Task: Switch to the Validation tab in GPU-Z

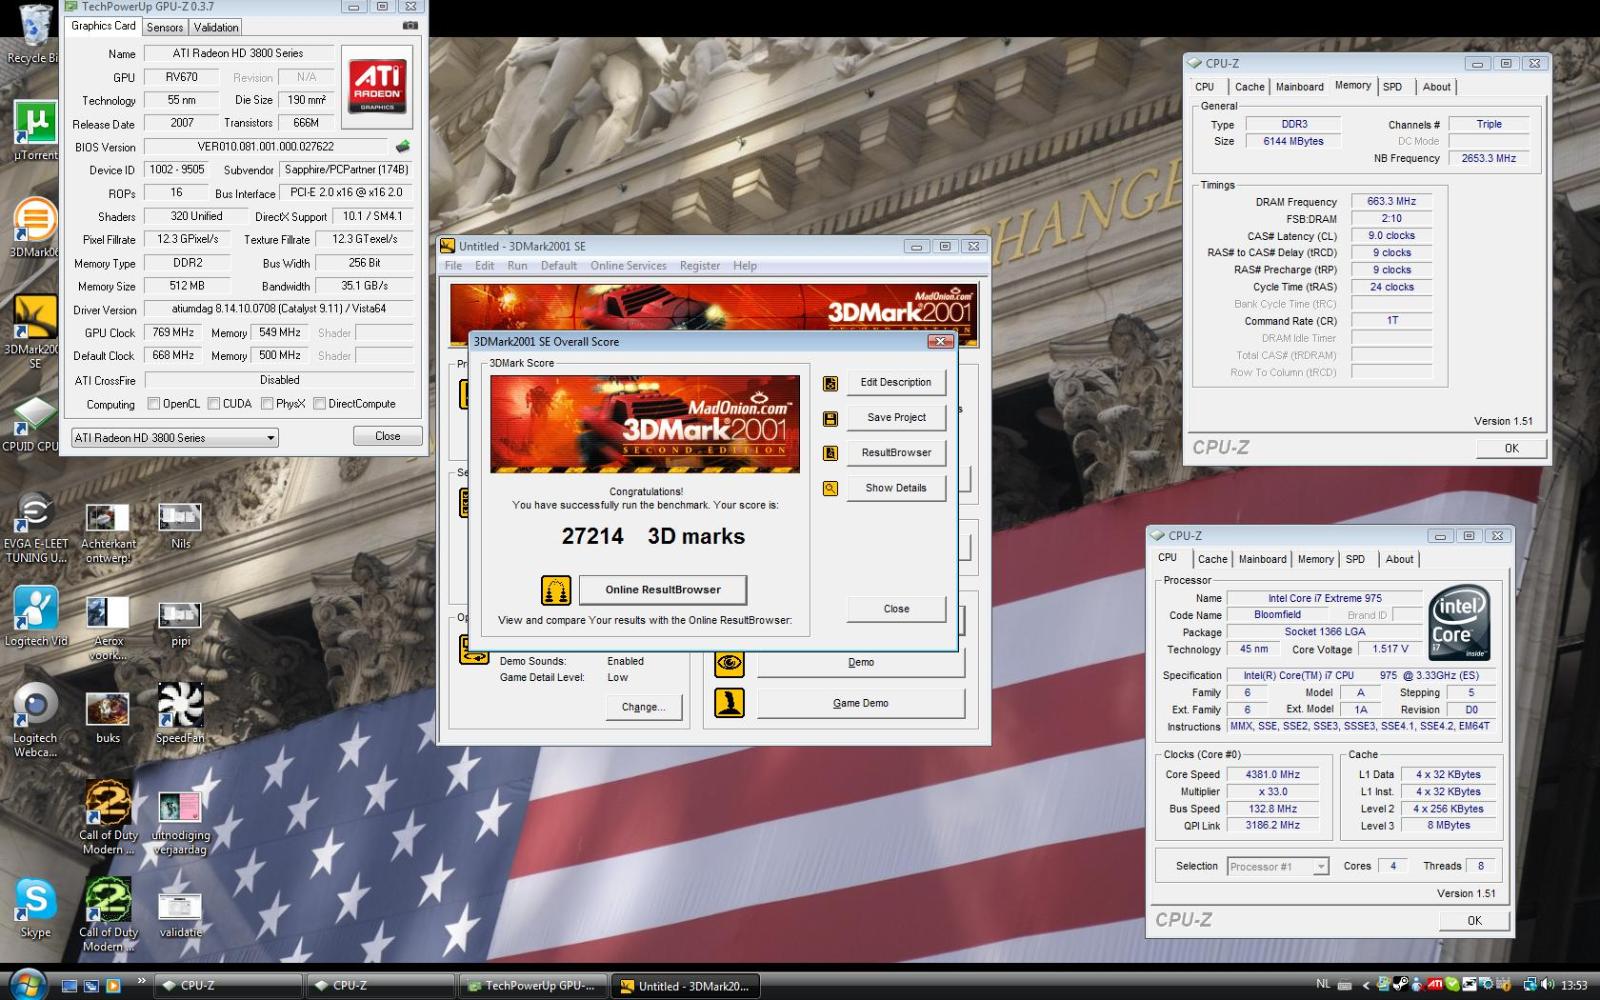Action: [x=216, y=27]
